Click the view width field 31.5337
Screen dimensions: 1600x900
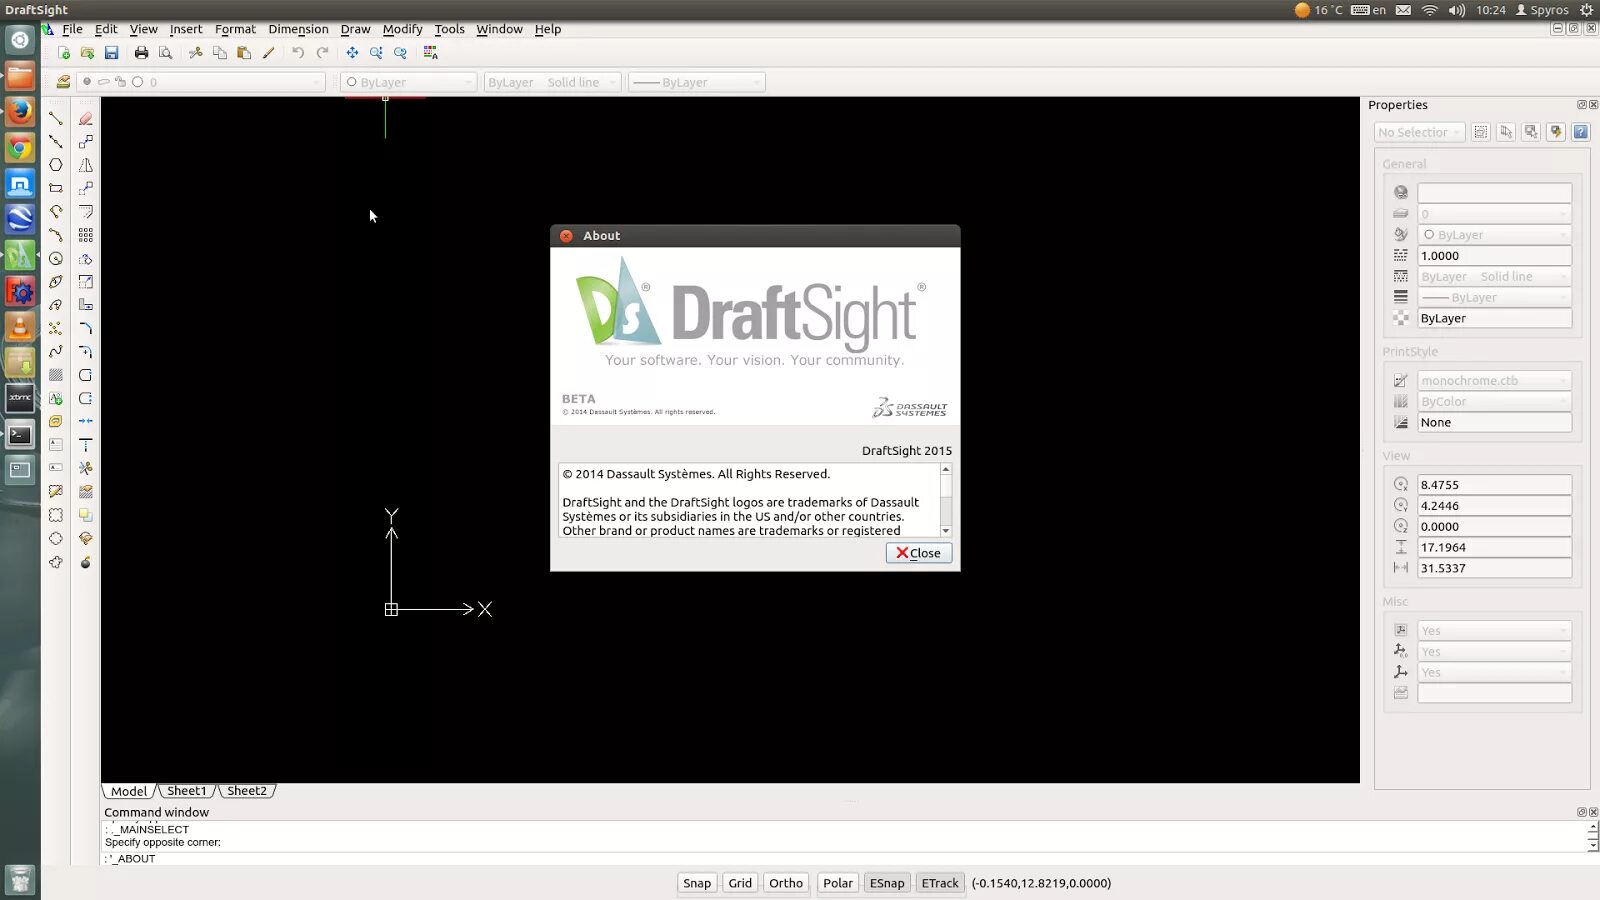point(1494,568)
